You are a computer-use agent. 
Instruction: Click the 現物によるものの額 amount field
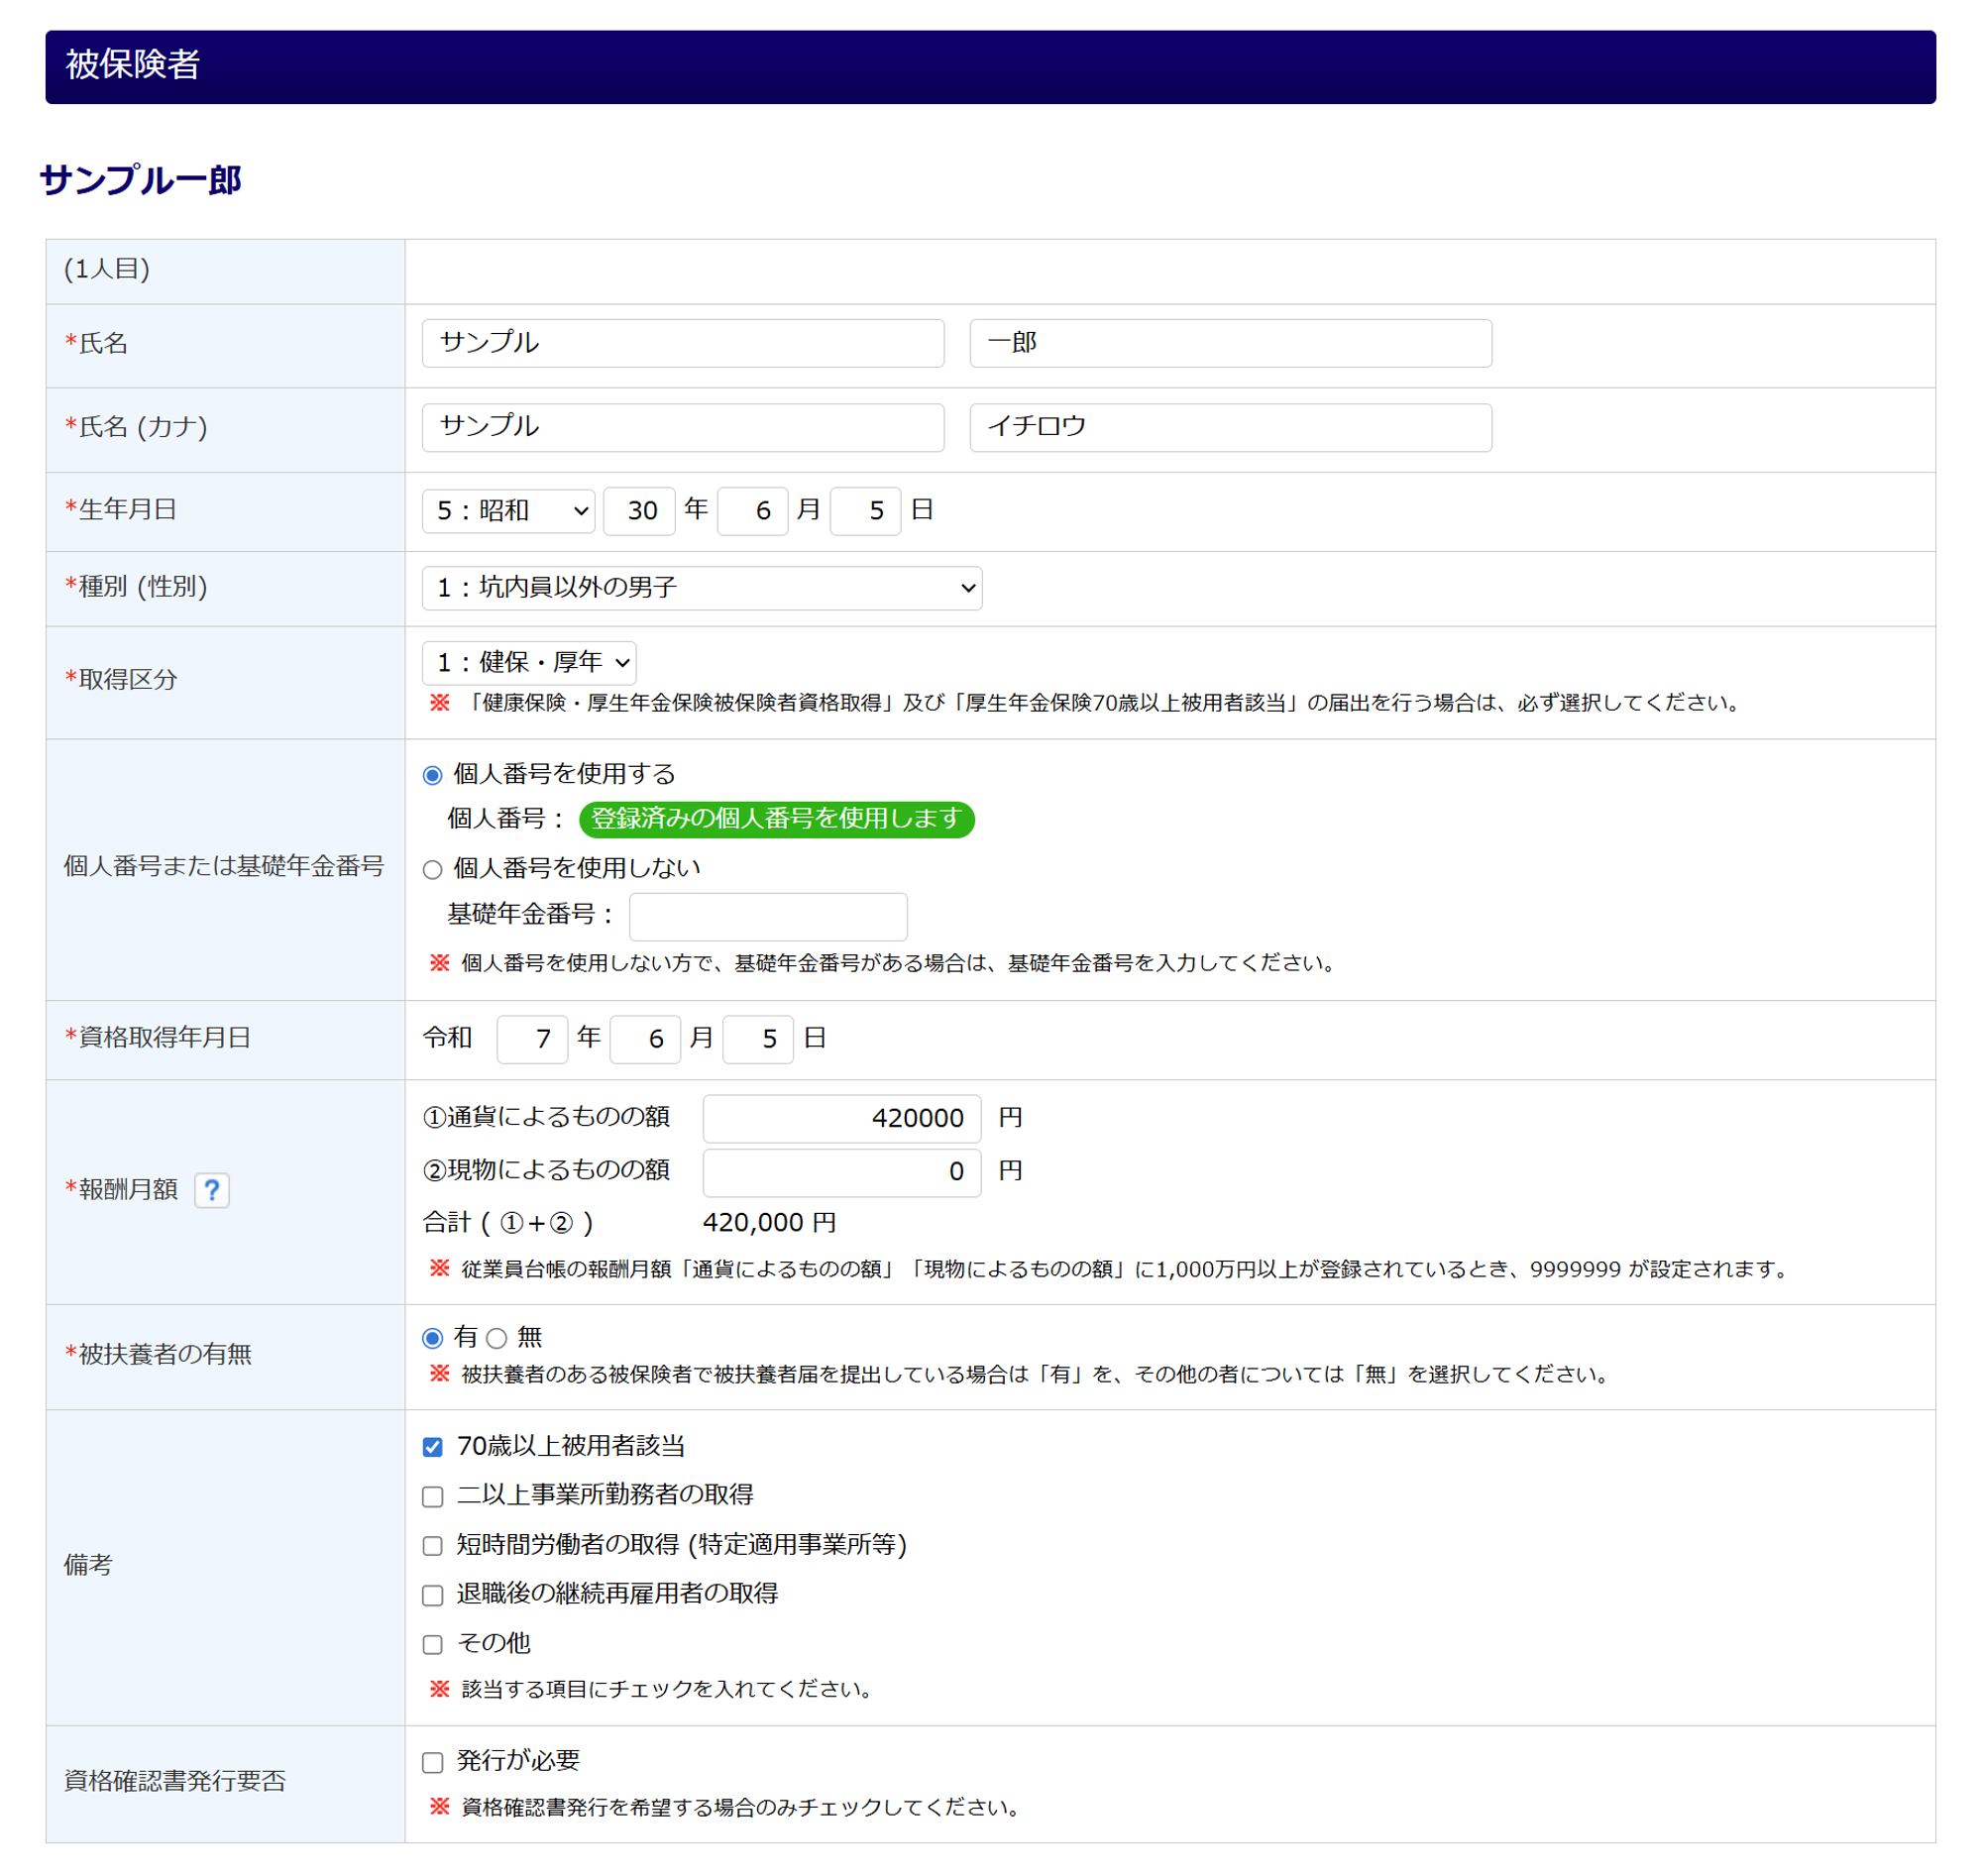coord(841,1171)
